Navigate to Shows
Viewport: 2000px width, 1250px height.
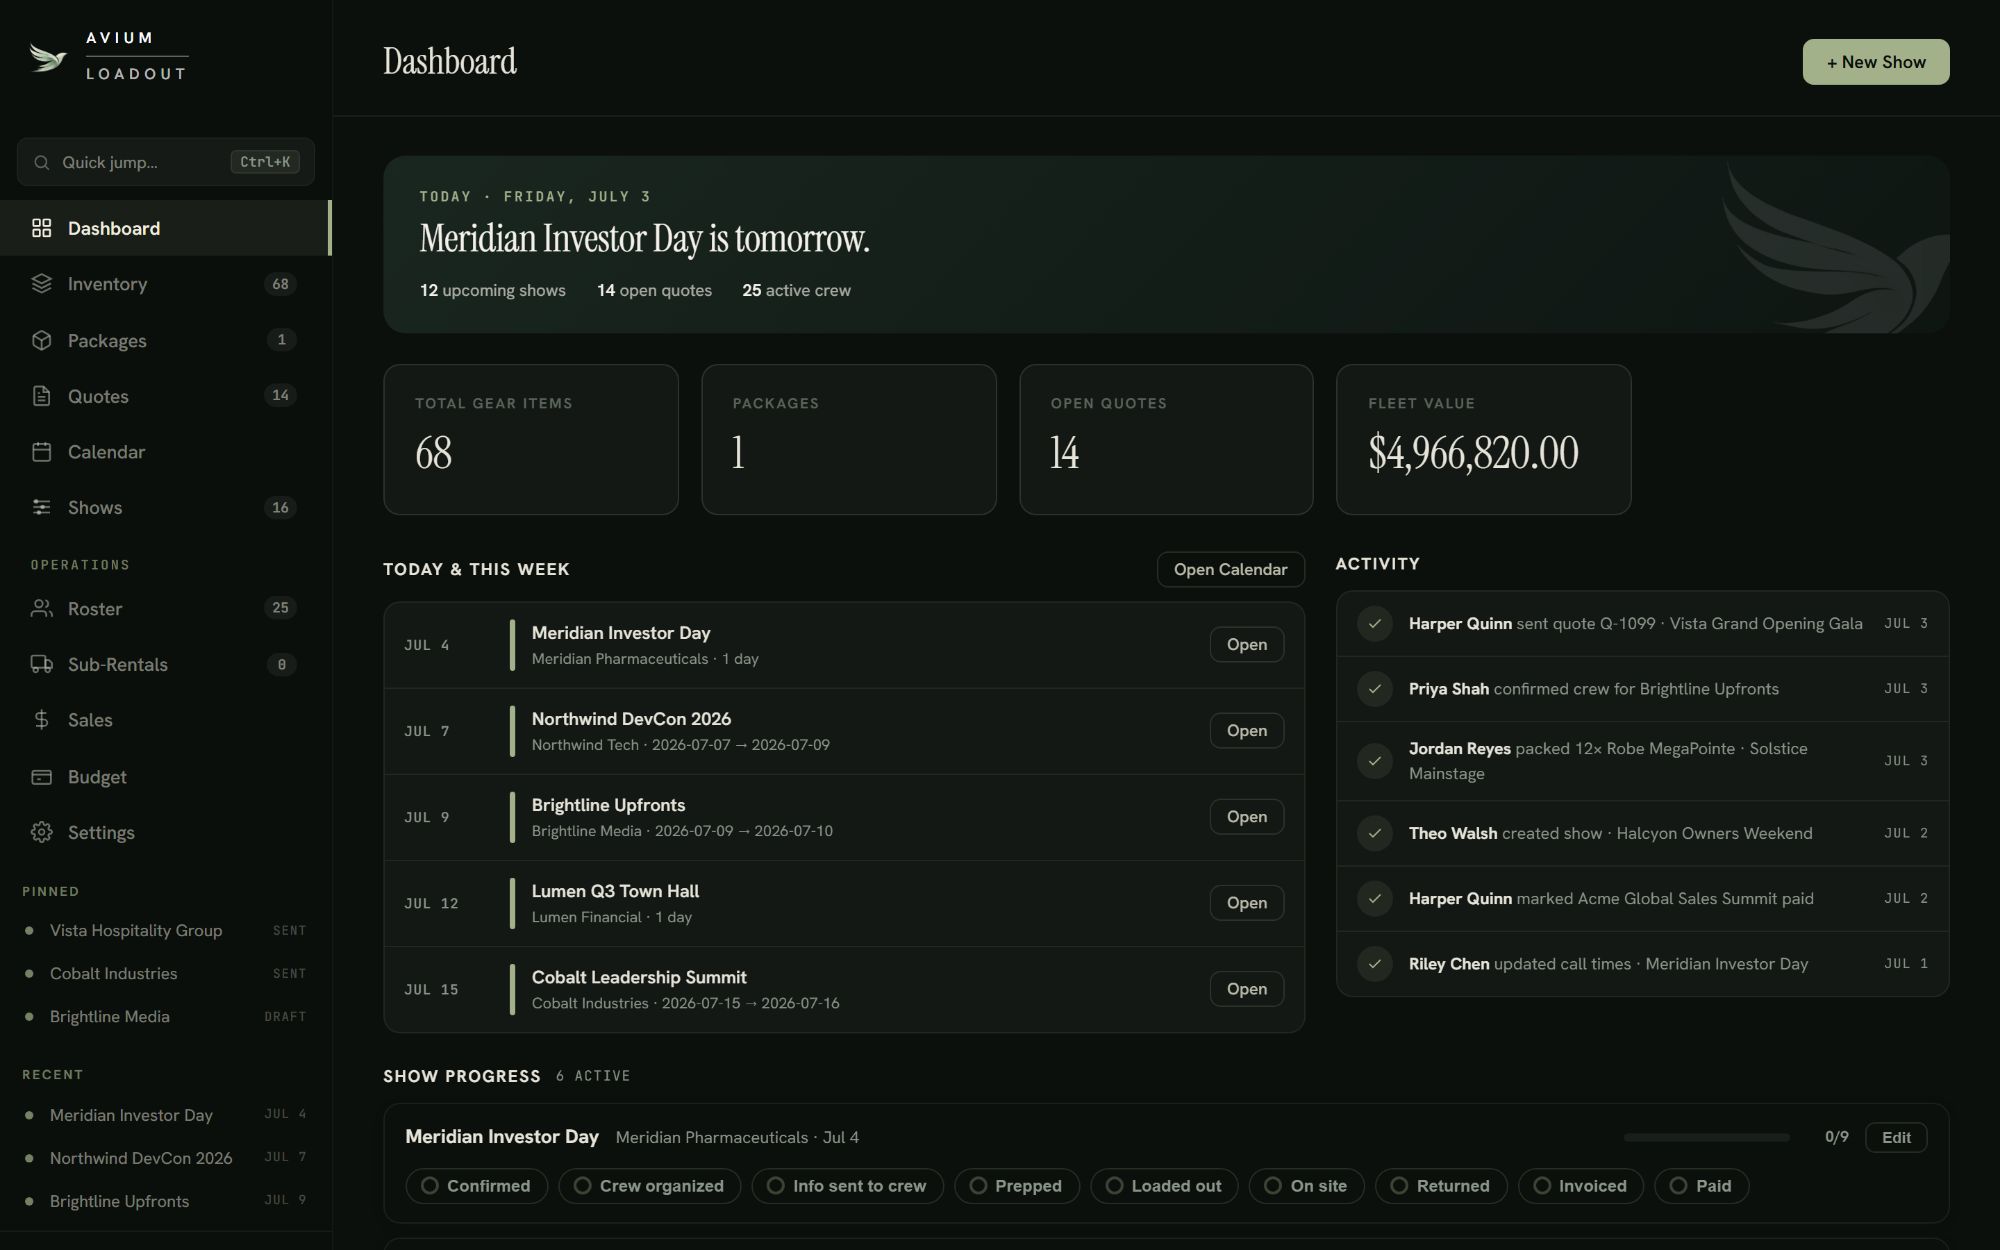click(x=165, y=507)
